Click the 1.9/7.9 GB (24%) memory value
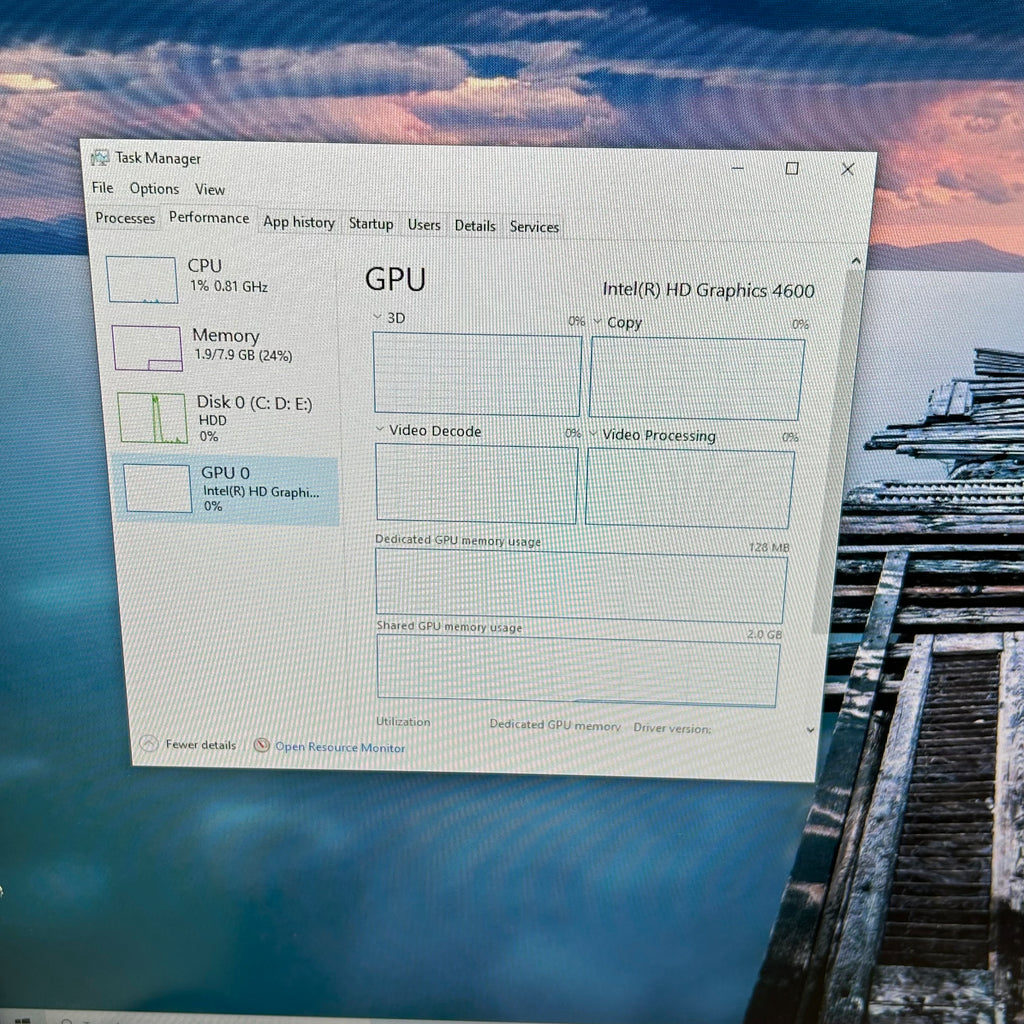 (x=243, y=355)
